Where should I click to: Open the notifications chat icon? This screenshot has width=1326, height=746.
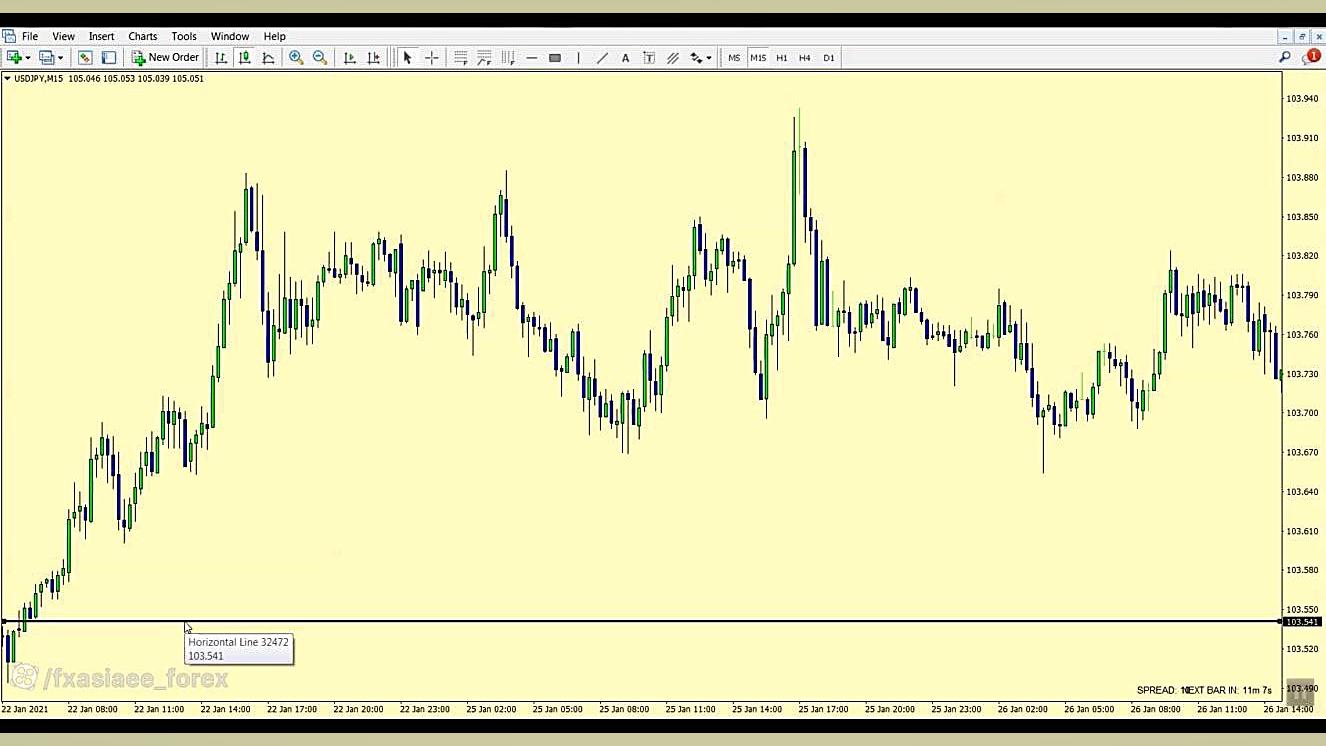(1310, 57)
